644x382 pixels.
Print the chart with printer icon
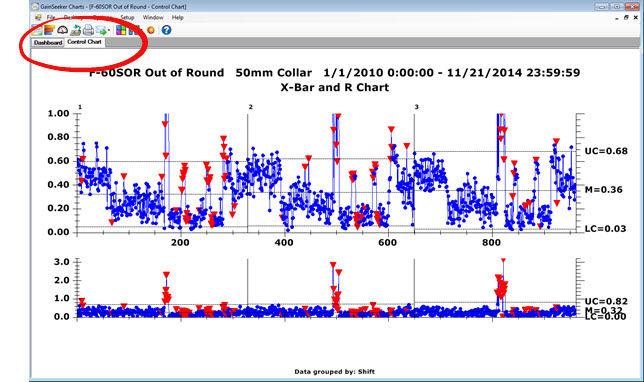pyautogui.click(x=88, y=30)
